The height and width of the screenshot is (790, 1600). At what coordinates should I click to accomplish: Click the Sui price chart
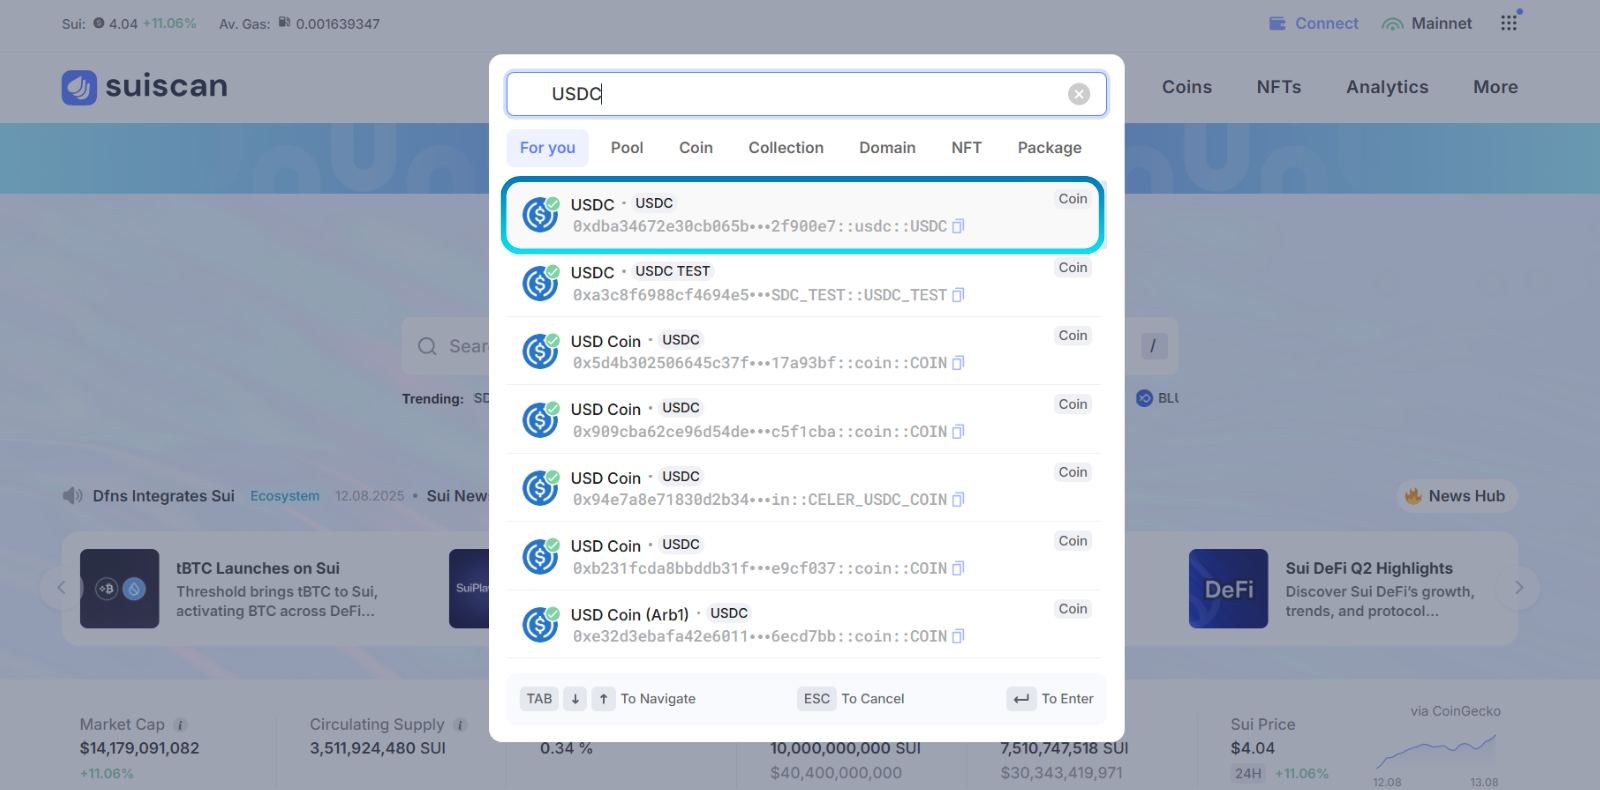pos(1436,752)
